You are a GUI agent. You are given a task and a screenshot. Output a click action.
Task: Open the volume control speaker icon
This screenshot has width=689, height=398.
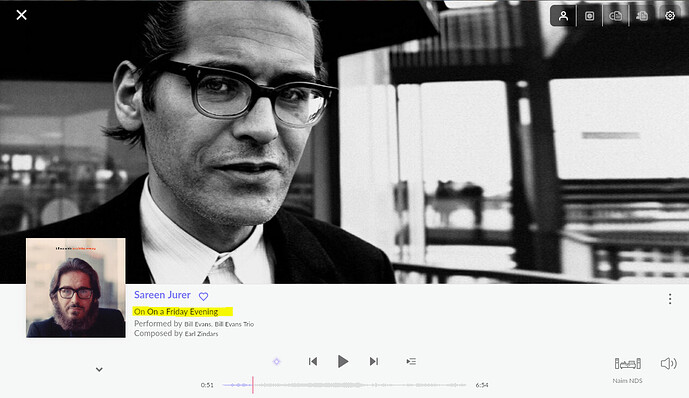tap(668, 364)
